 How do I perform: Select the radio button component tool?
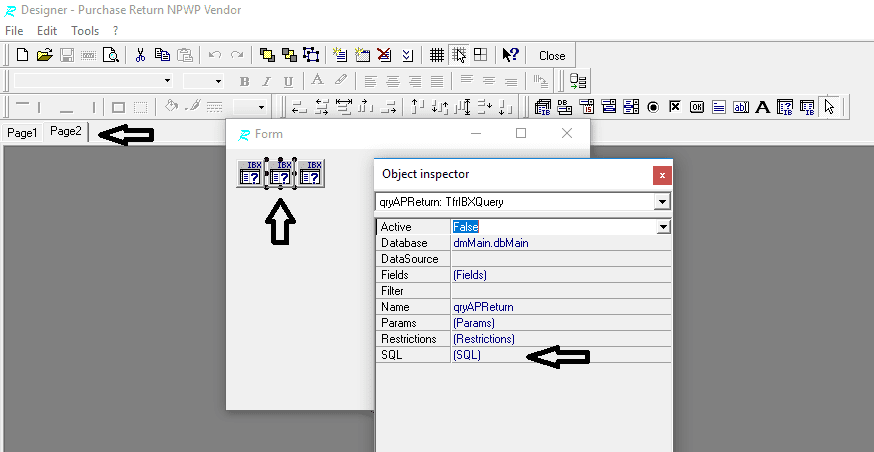pos(652,107)
